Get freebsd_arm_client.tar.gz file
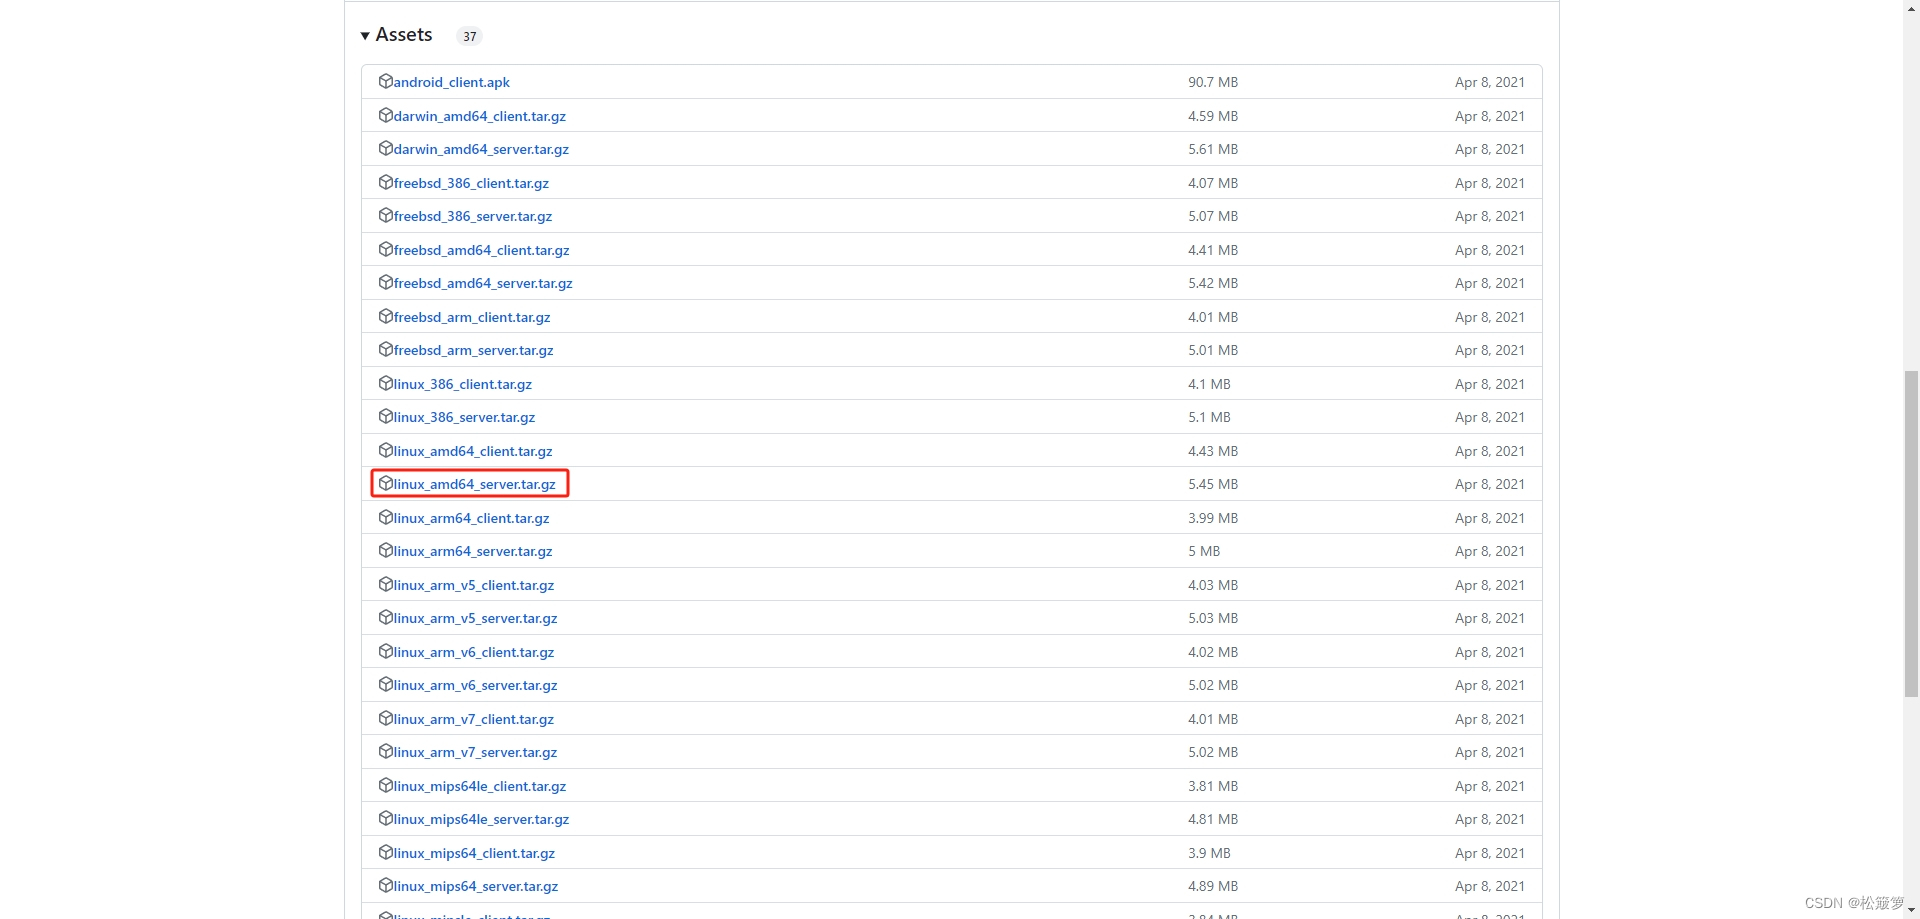The image size is (1920, 919). point(472,317)
